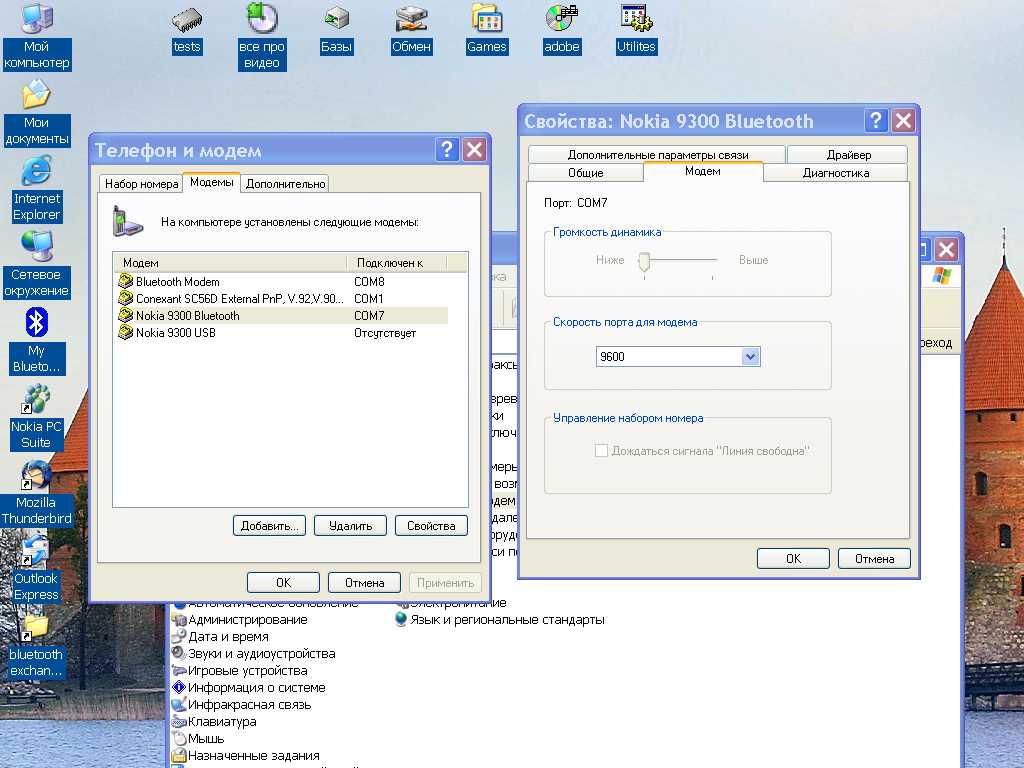Click the Свойства button under the modem list
This screenshot has height=768, width=1024.
431,526
